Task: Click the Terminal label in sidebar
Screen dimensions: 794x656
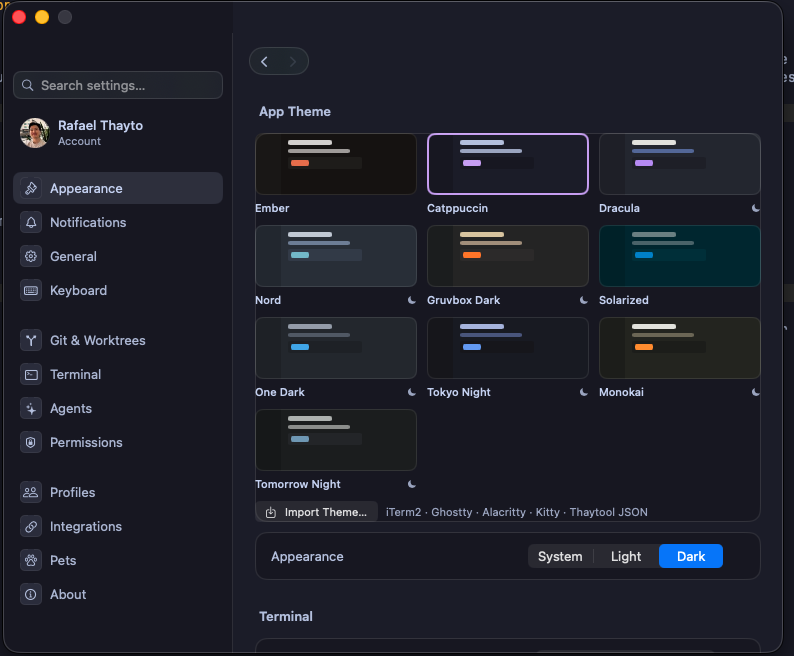Action: pos(75,374)
